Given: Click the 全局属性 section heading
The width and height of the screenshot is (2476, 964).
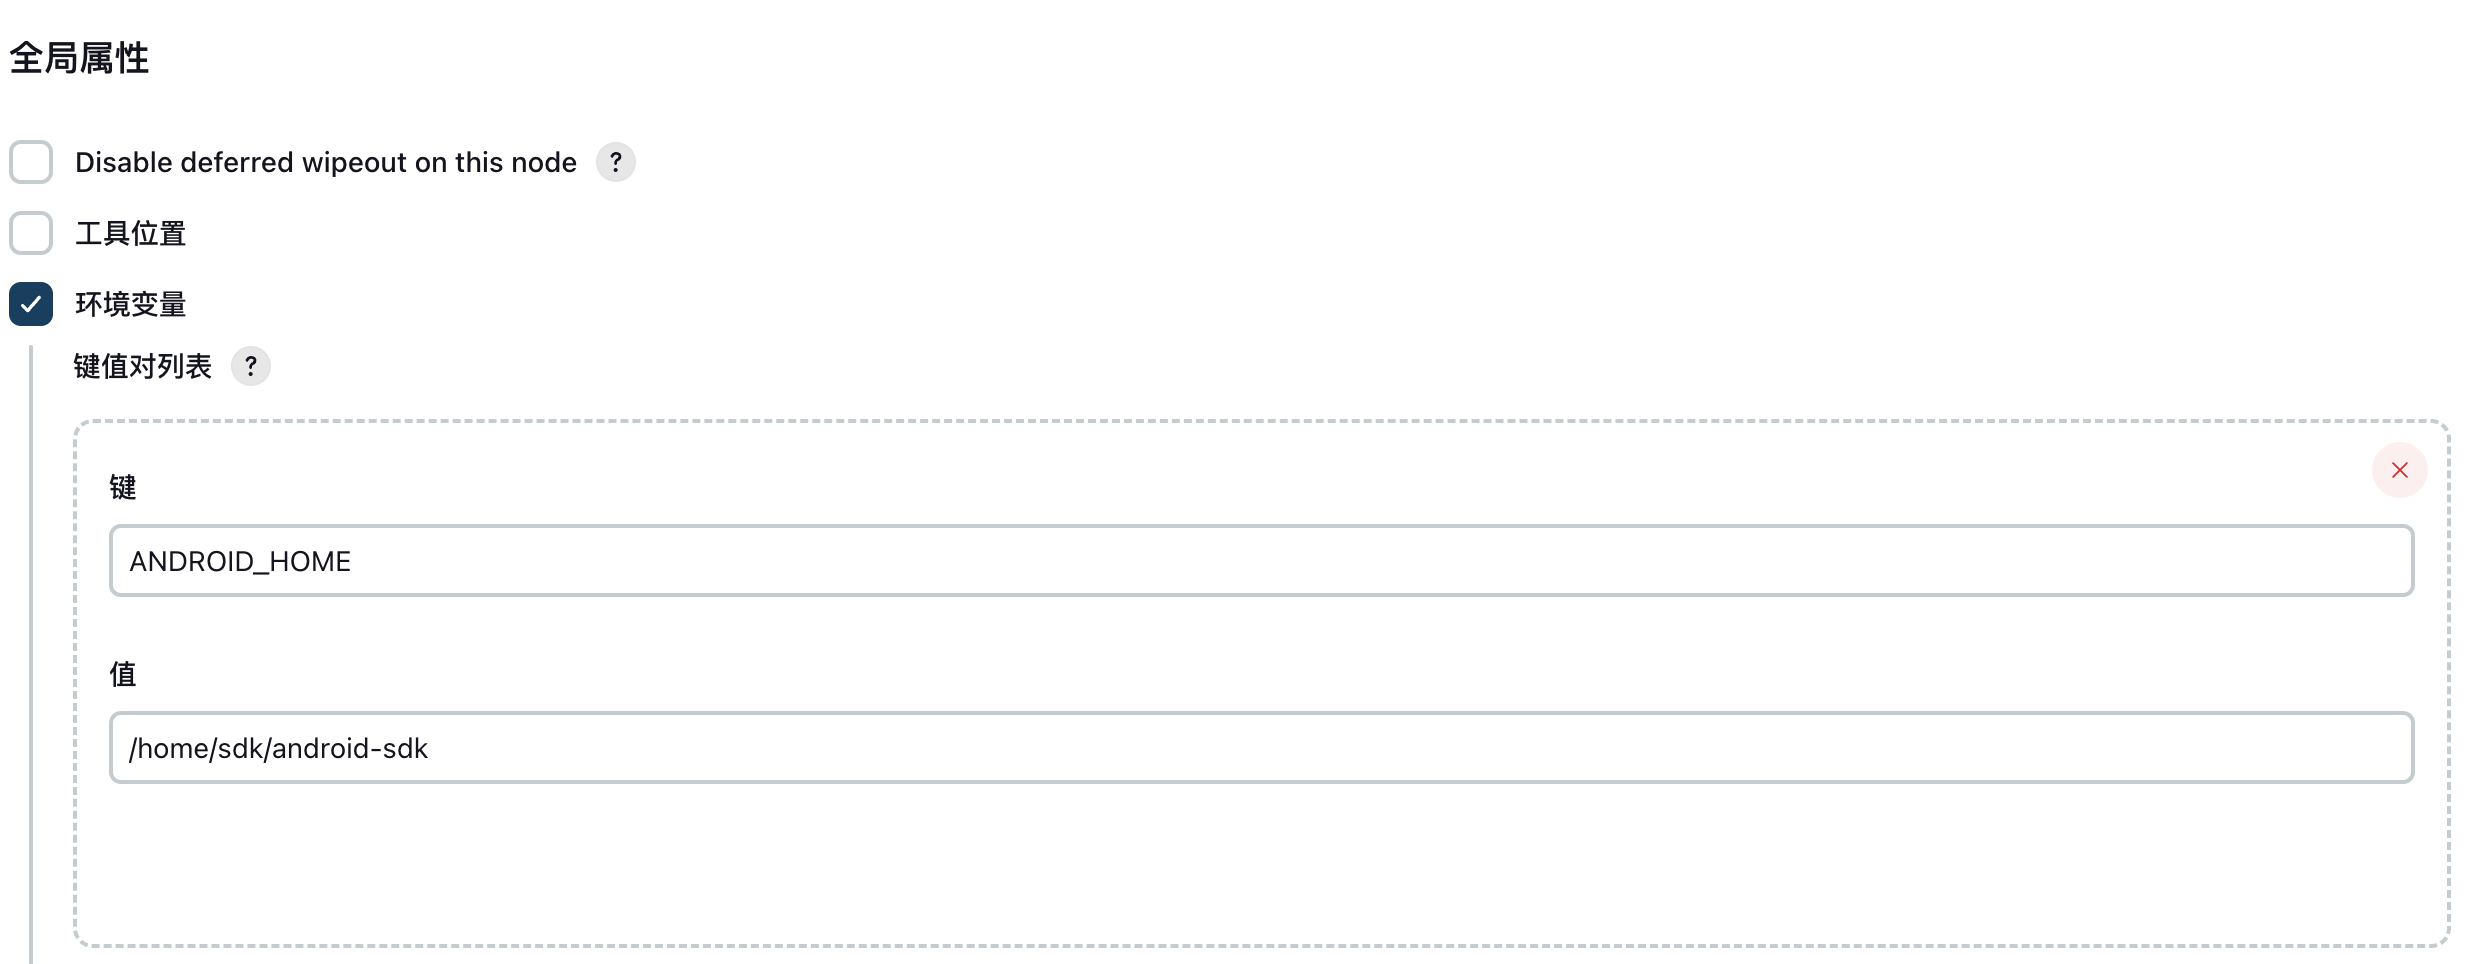Looking at the screenshot, I should point(79,58).
